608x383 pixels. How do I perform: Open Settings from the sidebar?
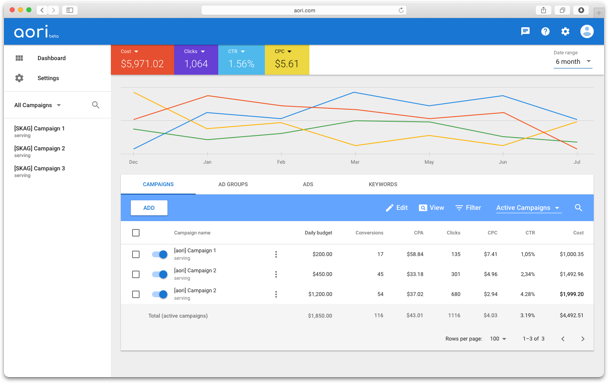48,78
